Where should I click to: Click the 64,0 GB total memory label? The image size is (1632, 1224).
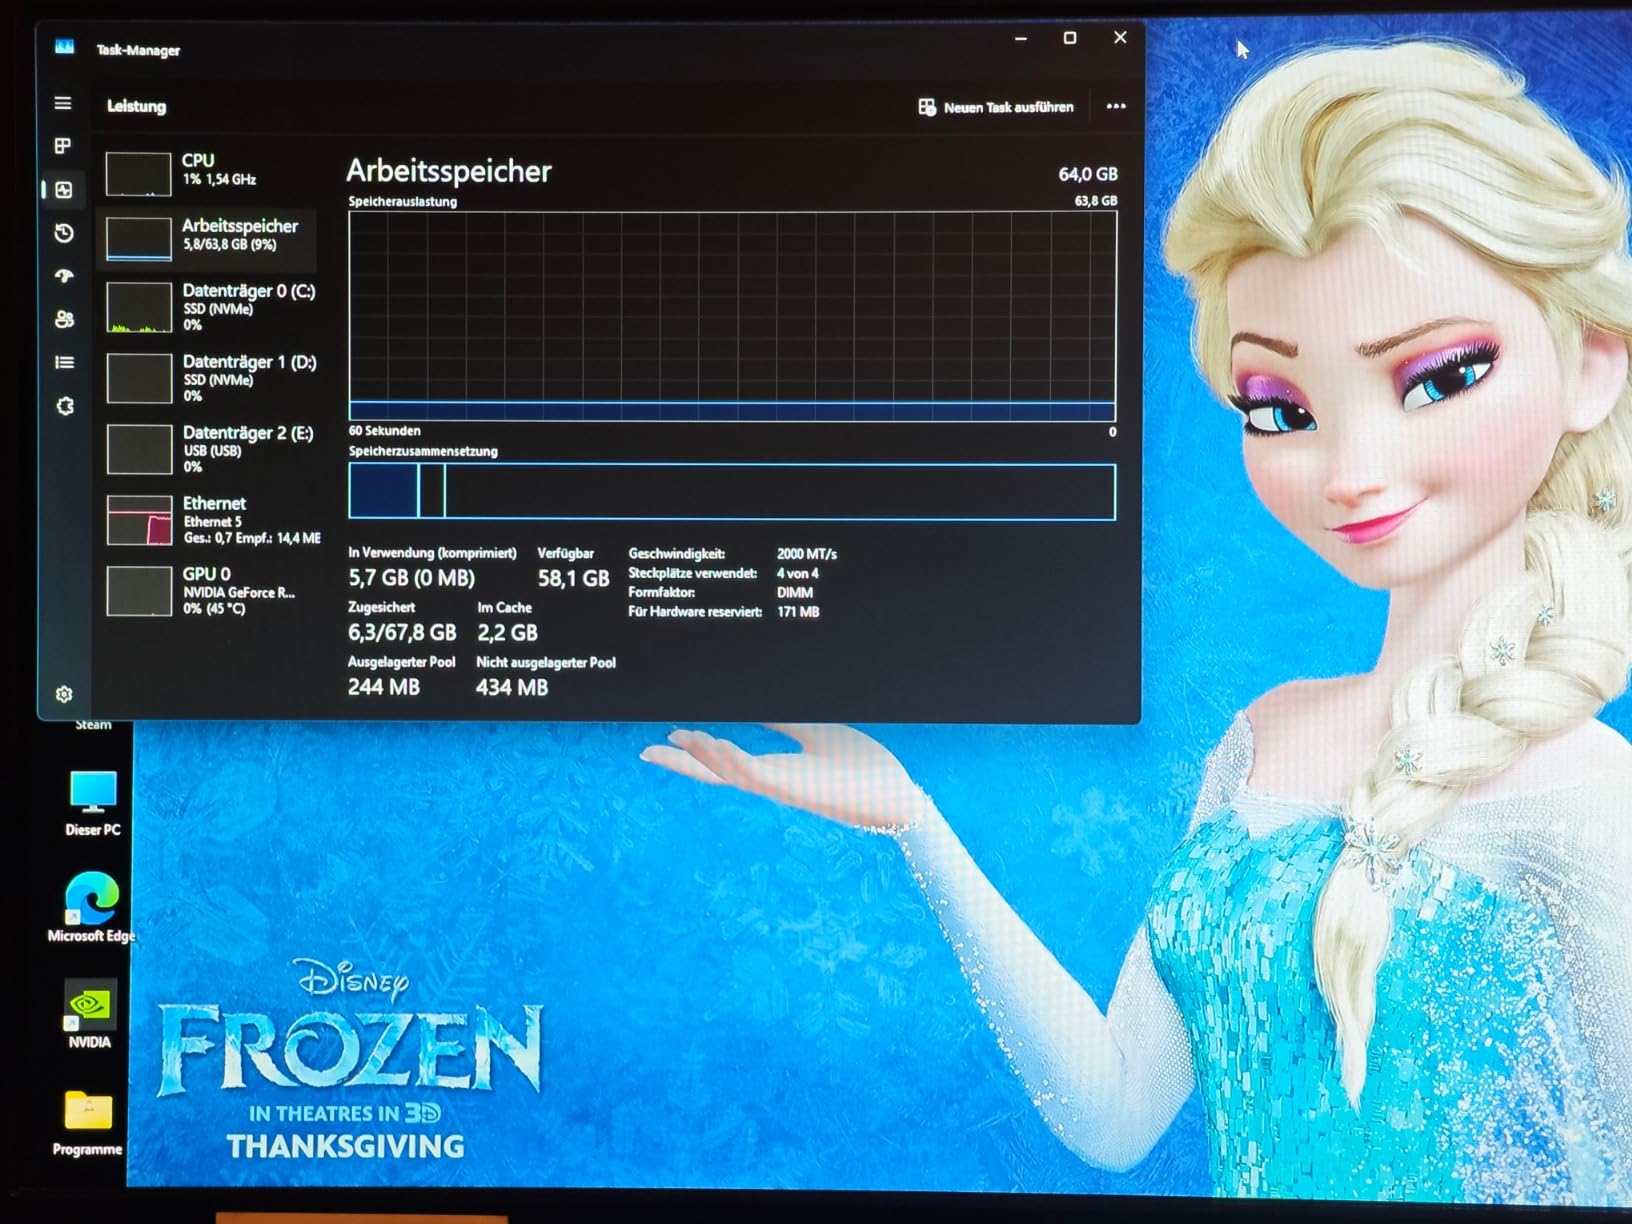coord(1088,174)
